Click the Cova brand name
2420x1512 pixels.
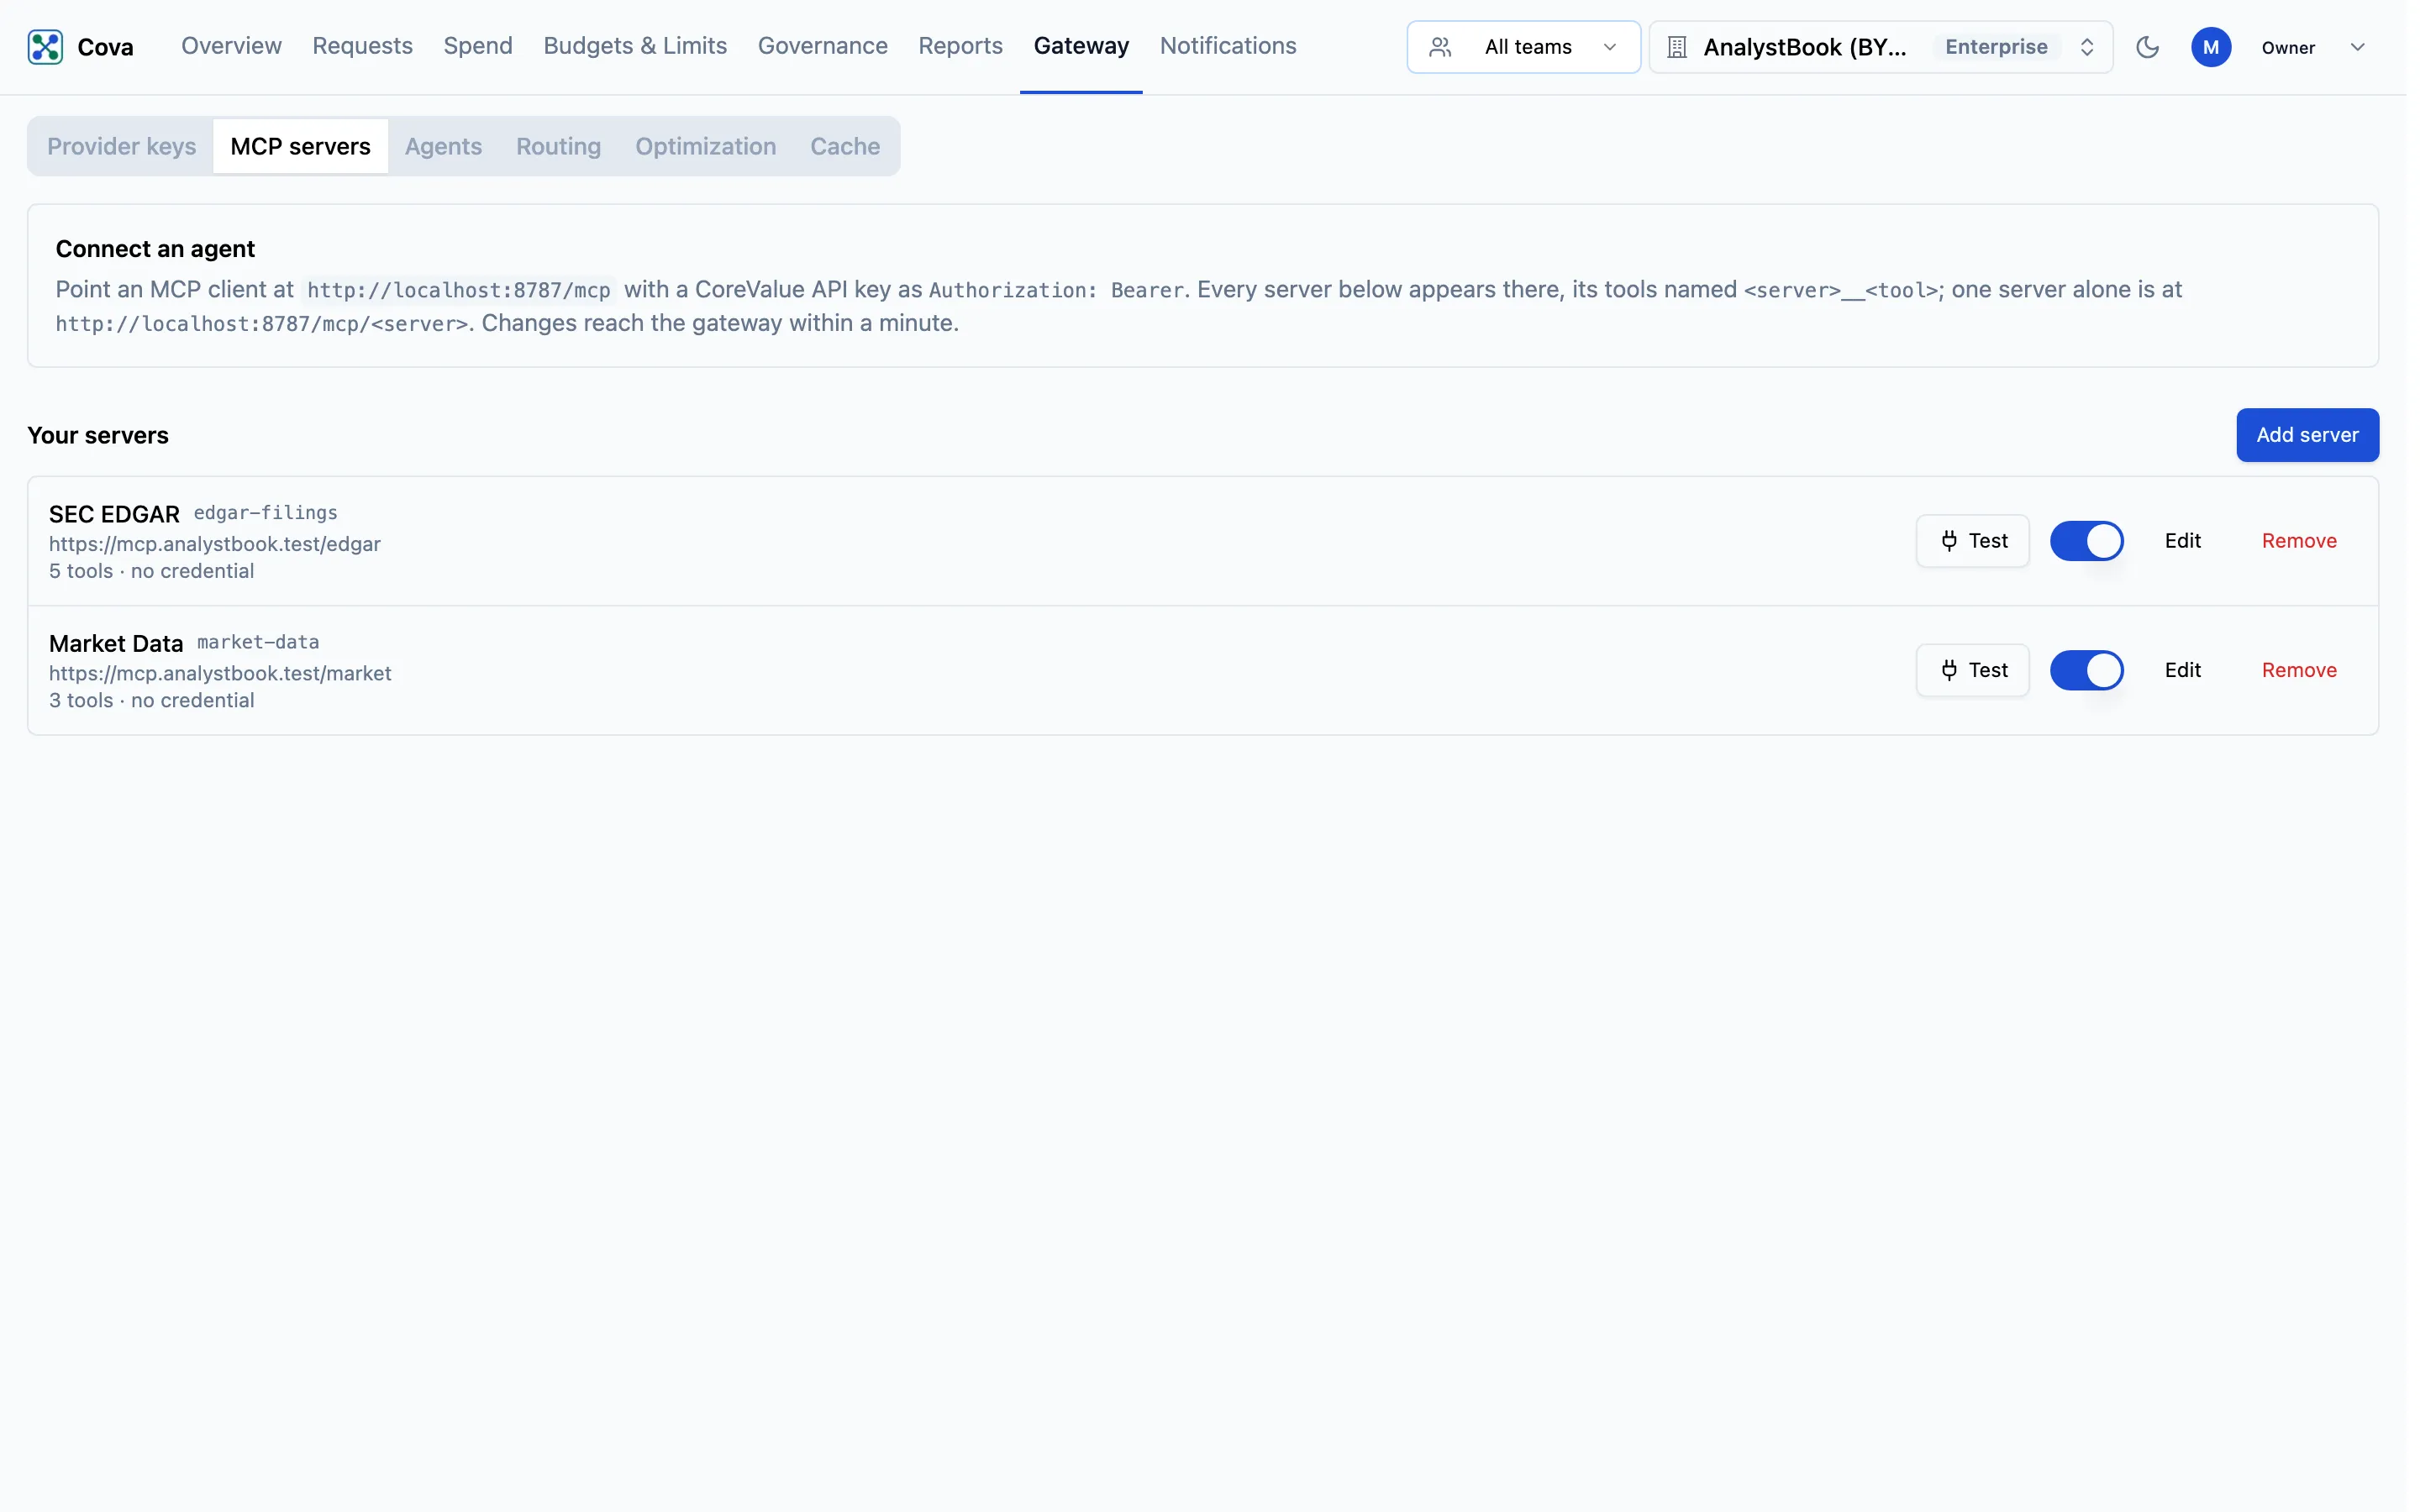105,47
